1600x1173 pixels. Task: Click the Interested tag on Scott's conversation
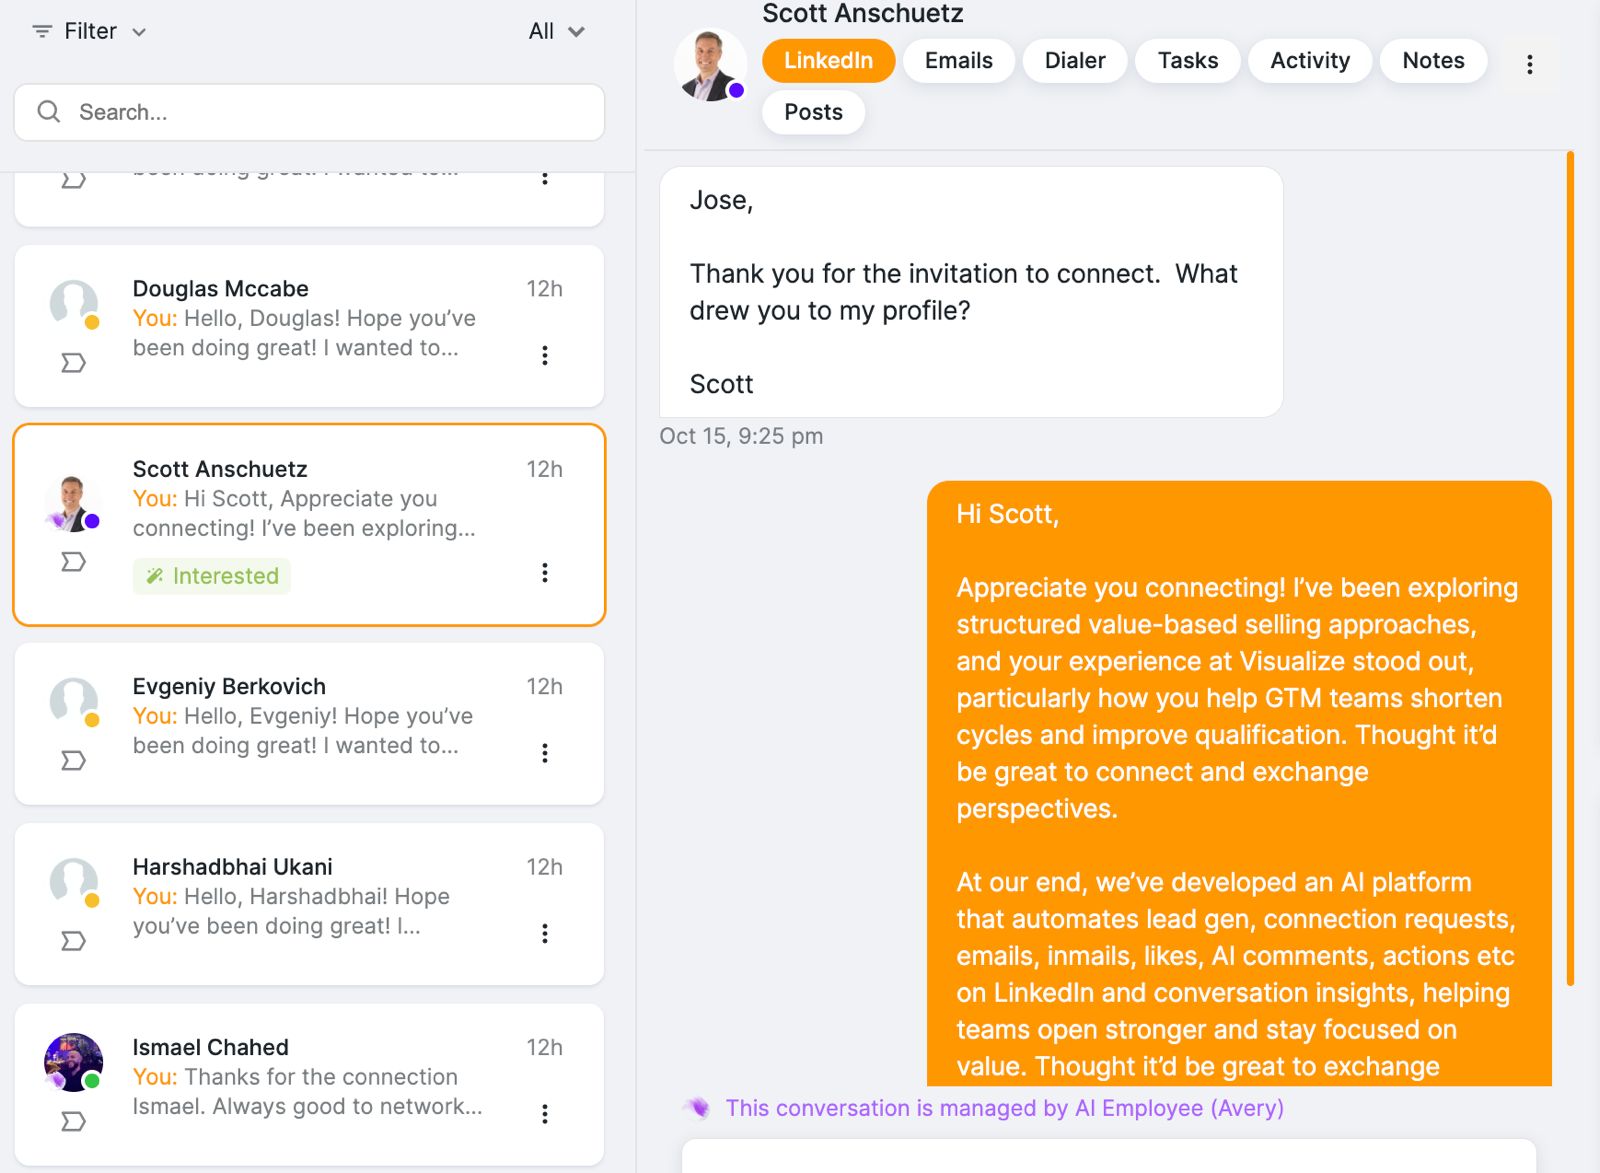211,576
